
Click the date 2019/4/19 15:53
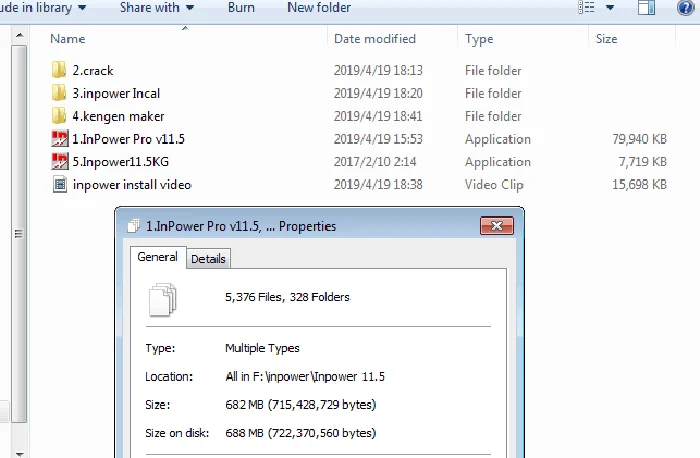point(378,139)
